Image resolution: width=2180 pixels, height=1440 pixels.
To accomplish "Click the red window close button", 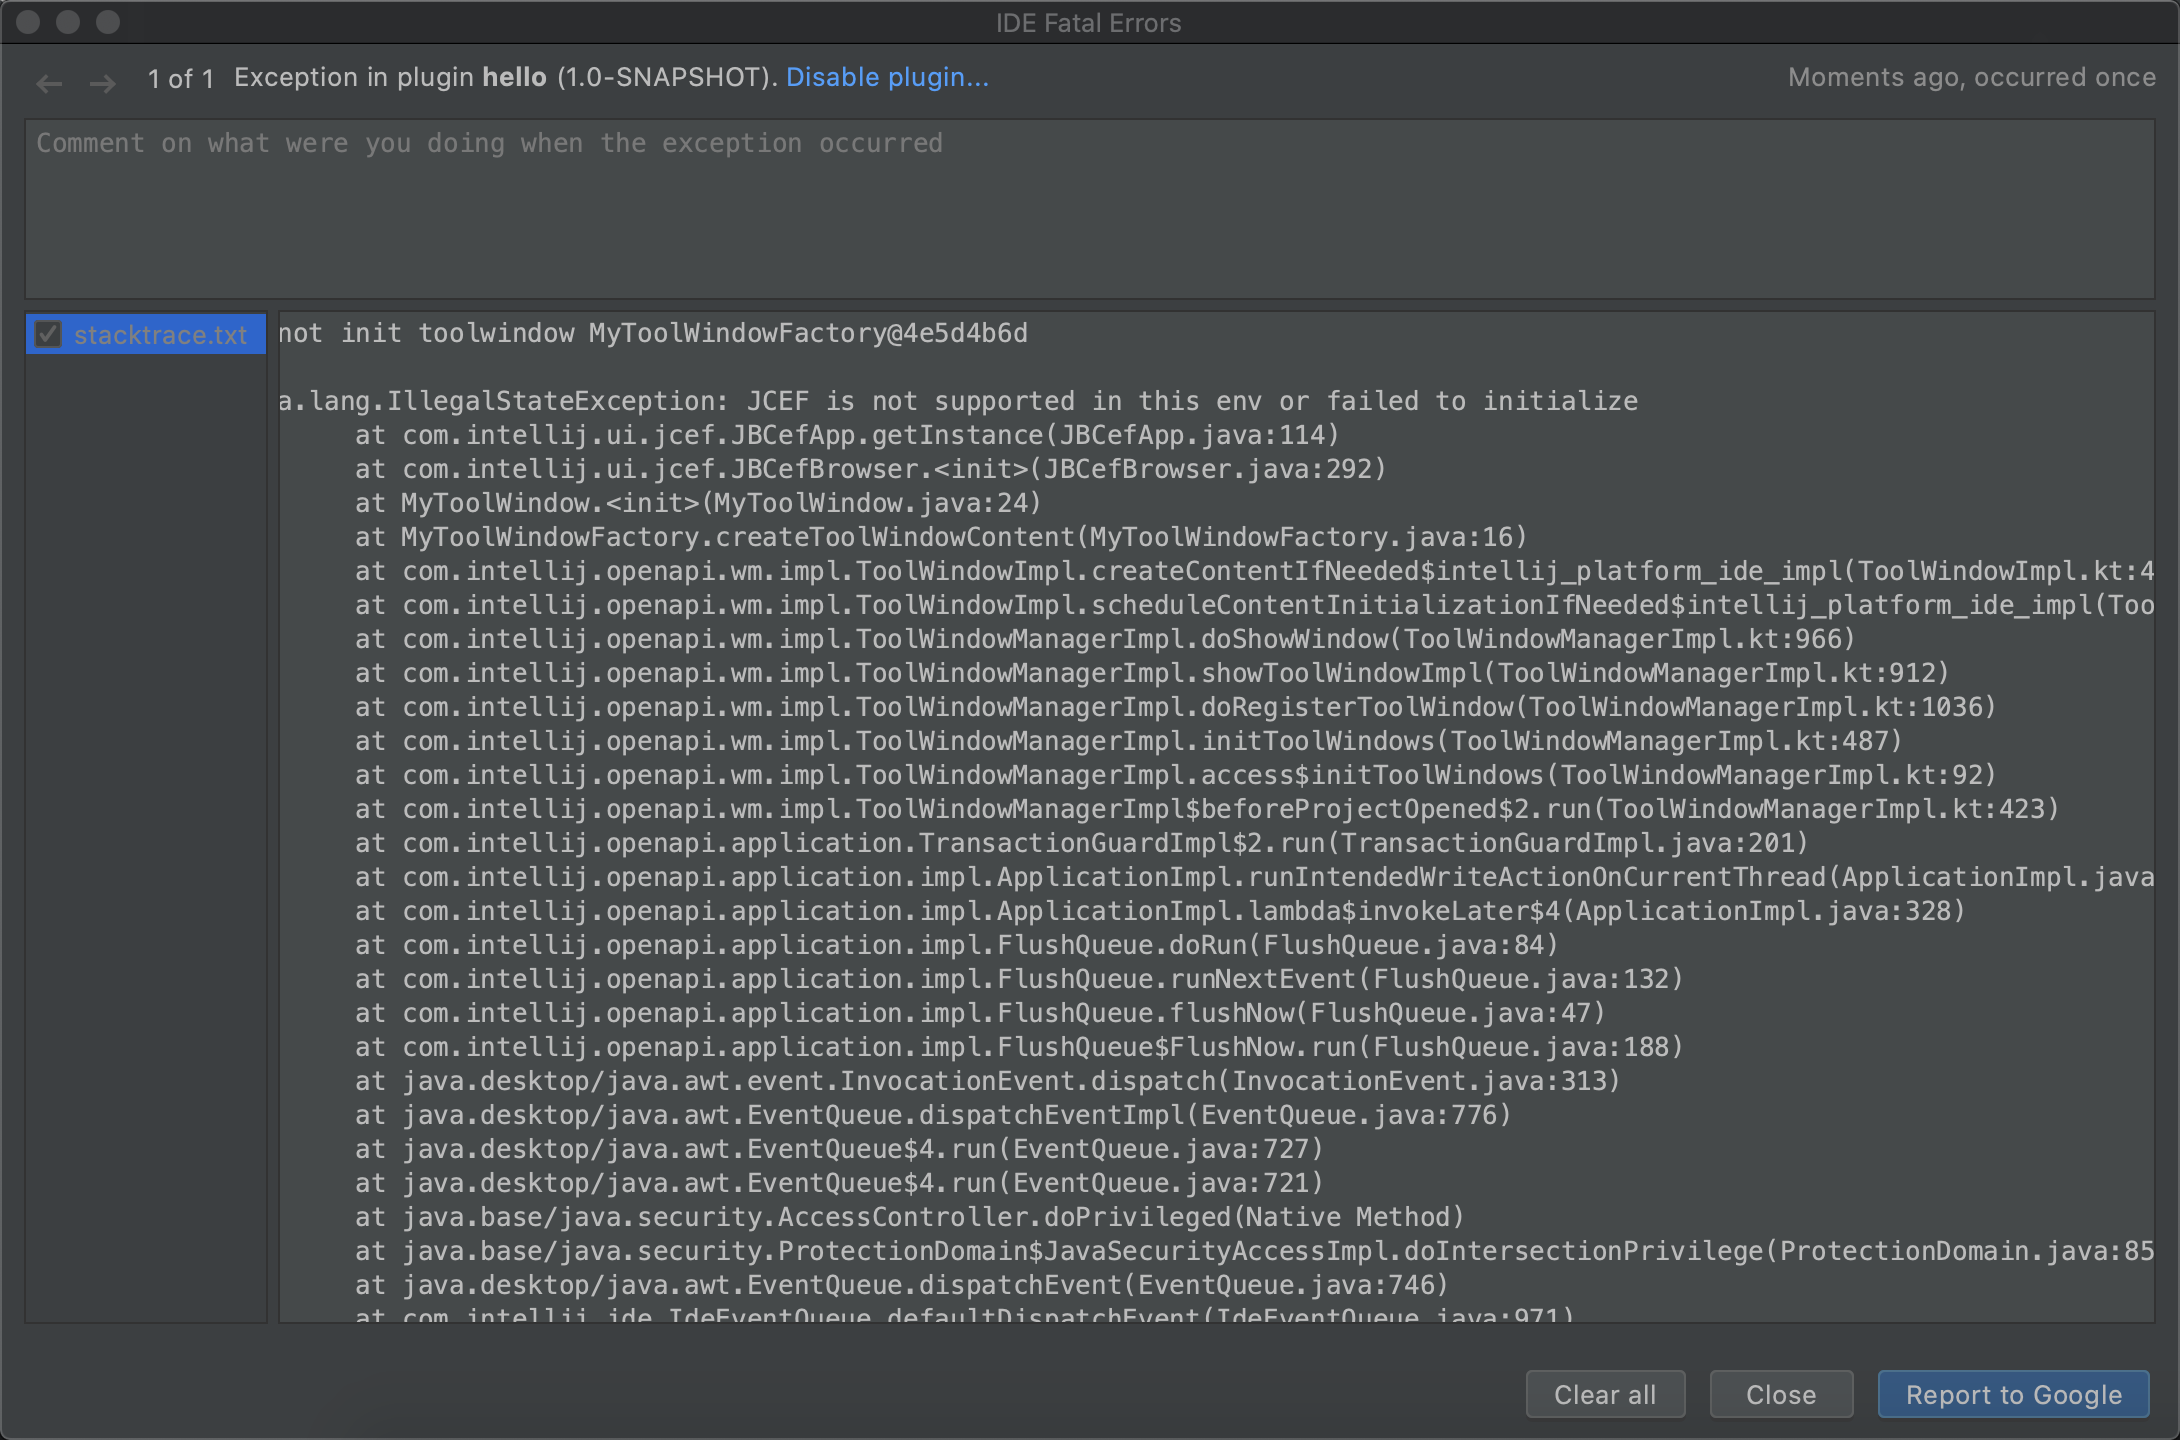I will point(28,22).
